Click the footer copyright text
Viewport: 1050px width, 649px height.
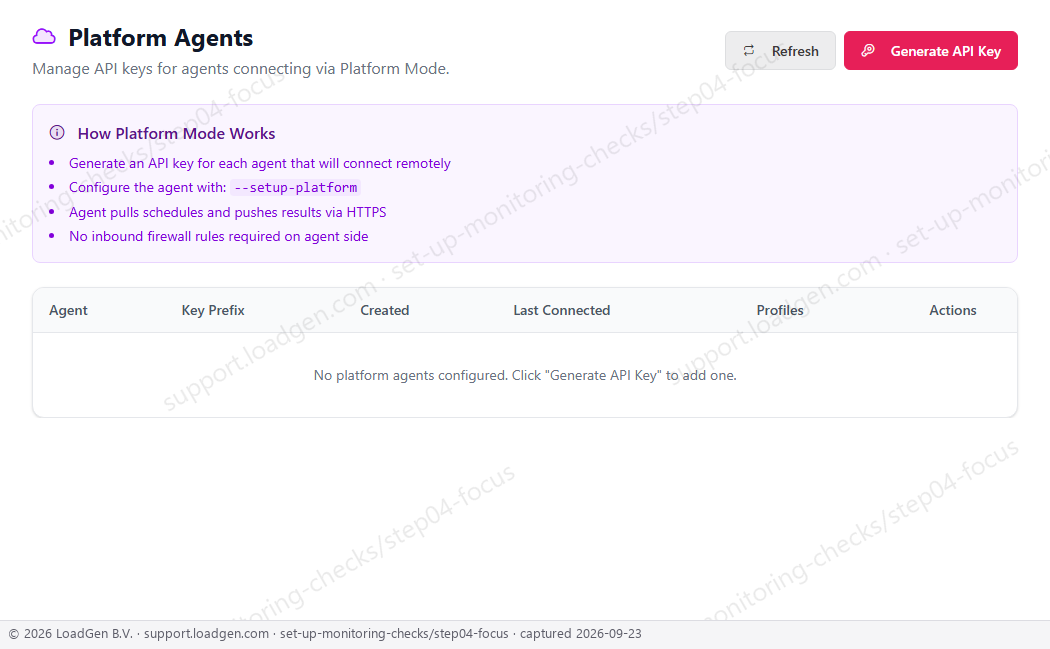pos(325,634)
